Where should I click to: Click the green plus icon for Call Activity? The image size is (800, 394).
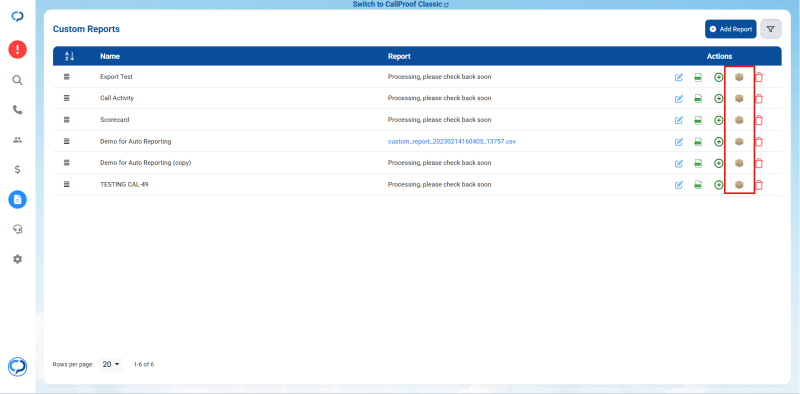718,99
